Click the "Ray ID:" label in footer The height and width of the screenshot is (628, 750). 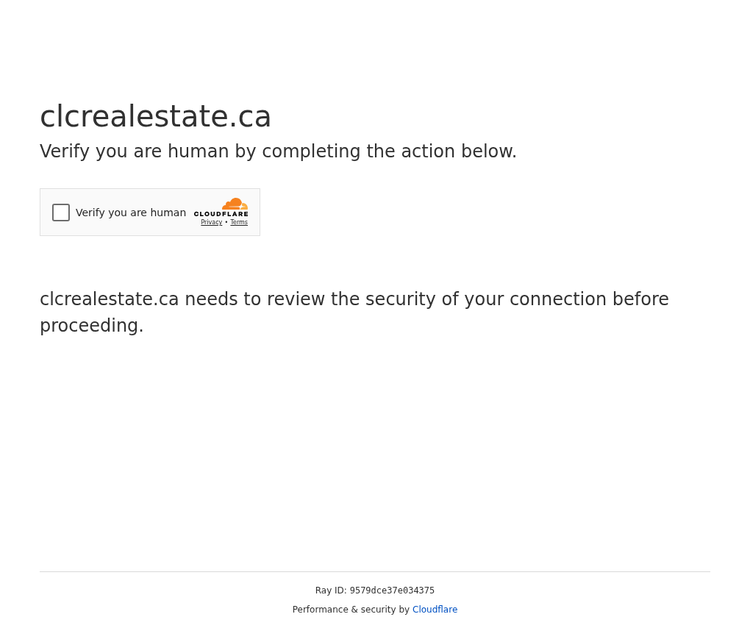point(331,591)
